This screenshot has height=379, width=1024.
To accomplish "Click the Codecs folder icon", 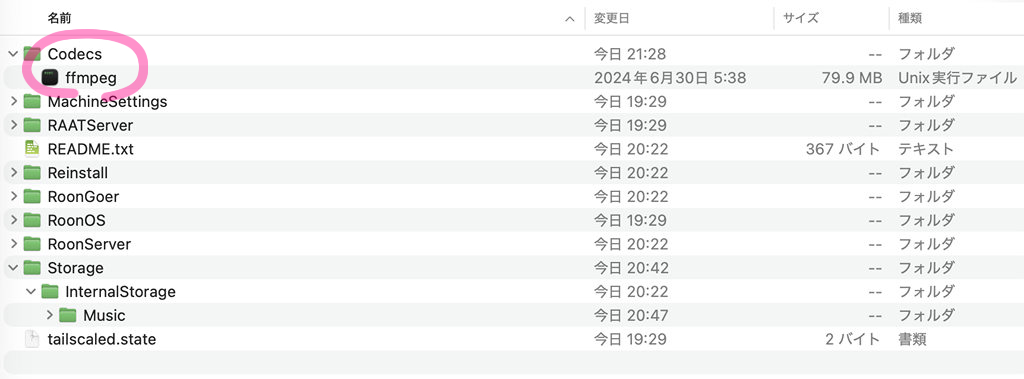I will tap(32, 54).
